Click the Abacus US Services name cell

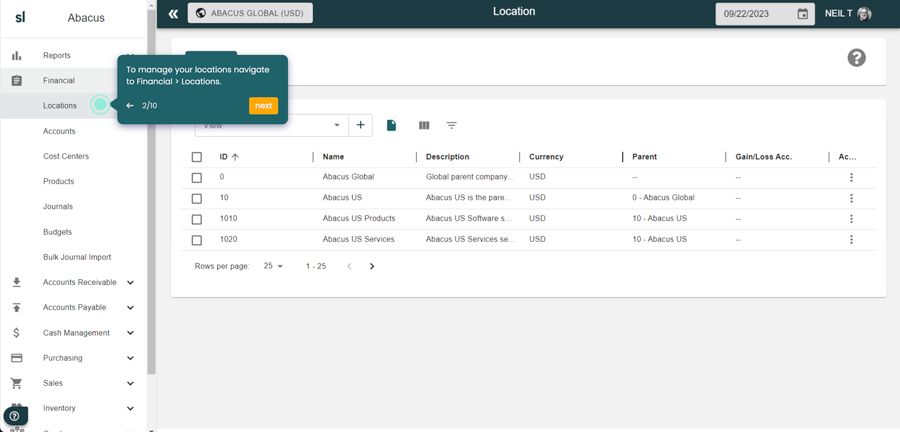point(358,239)
